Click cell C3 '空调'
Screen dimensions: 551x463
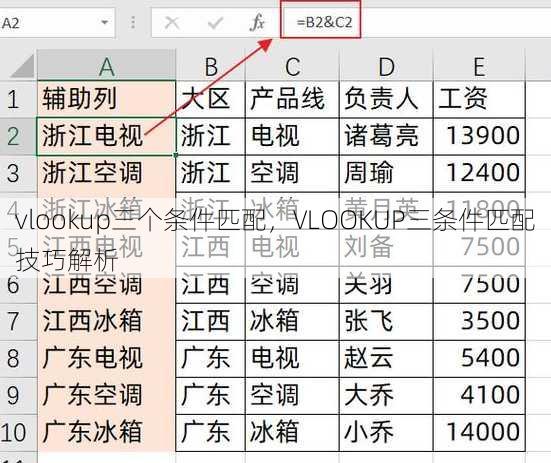(x=292, y=173)
